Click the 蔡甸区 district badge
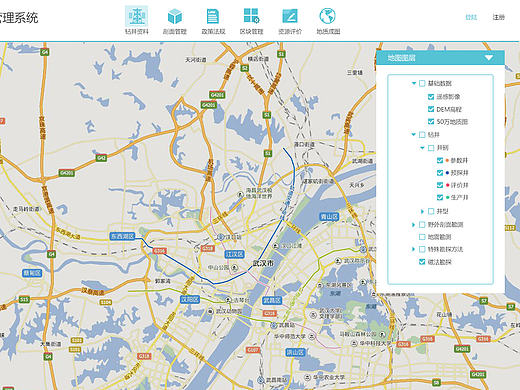520x390 pixels. coord(32,273)
